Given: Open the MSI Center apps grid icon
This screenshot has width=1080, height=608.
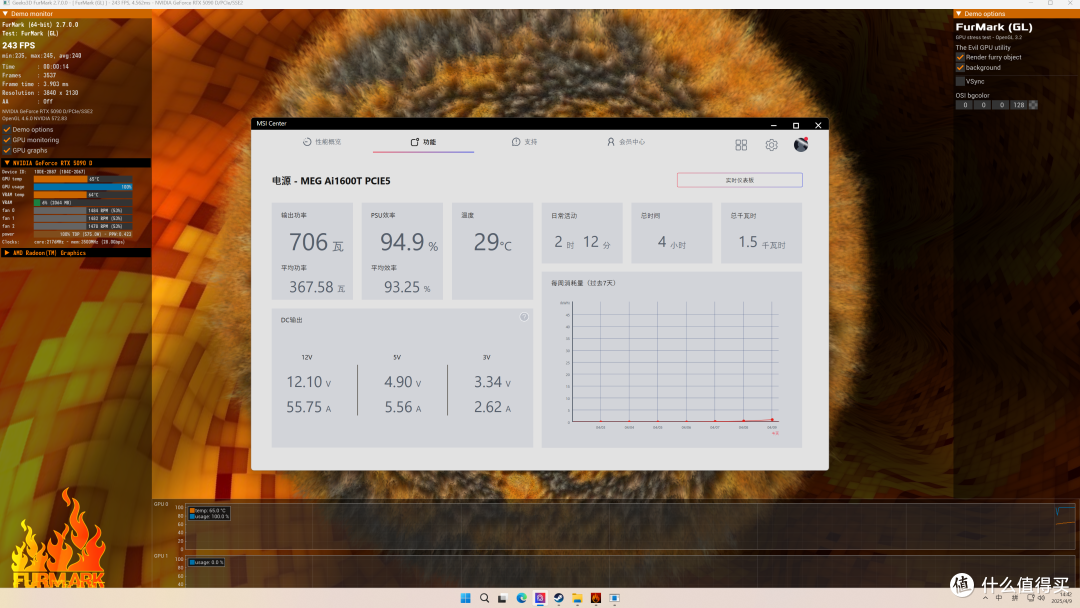Looking at the screenshot, I should (x=741, y=145).
